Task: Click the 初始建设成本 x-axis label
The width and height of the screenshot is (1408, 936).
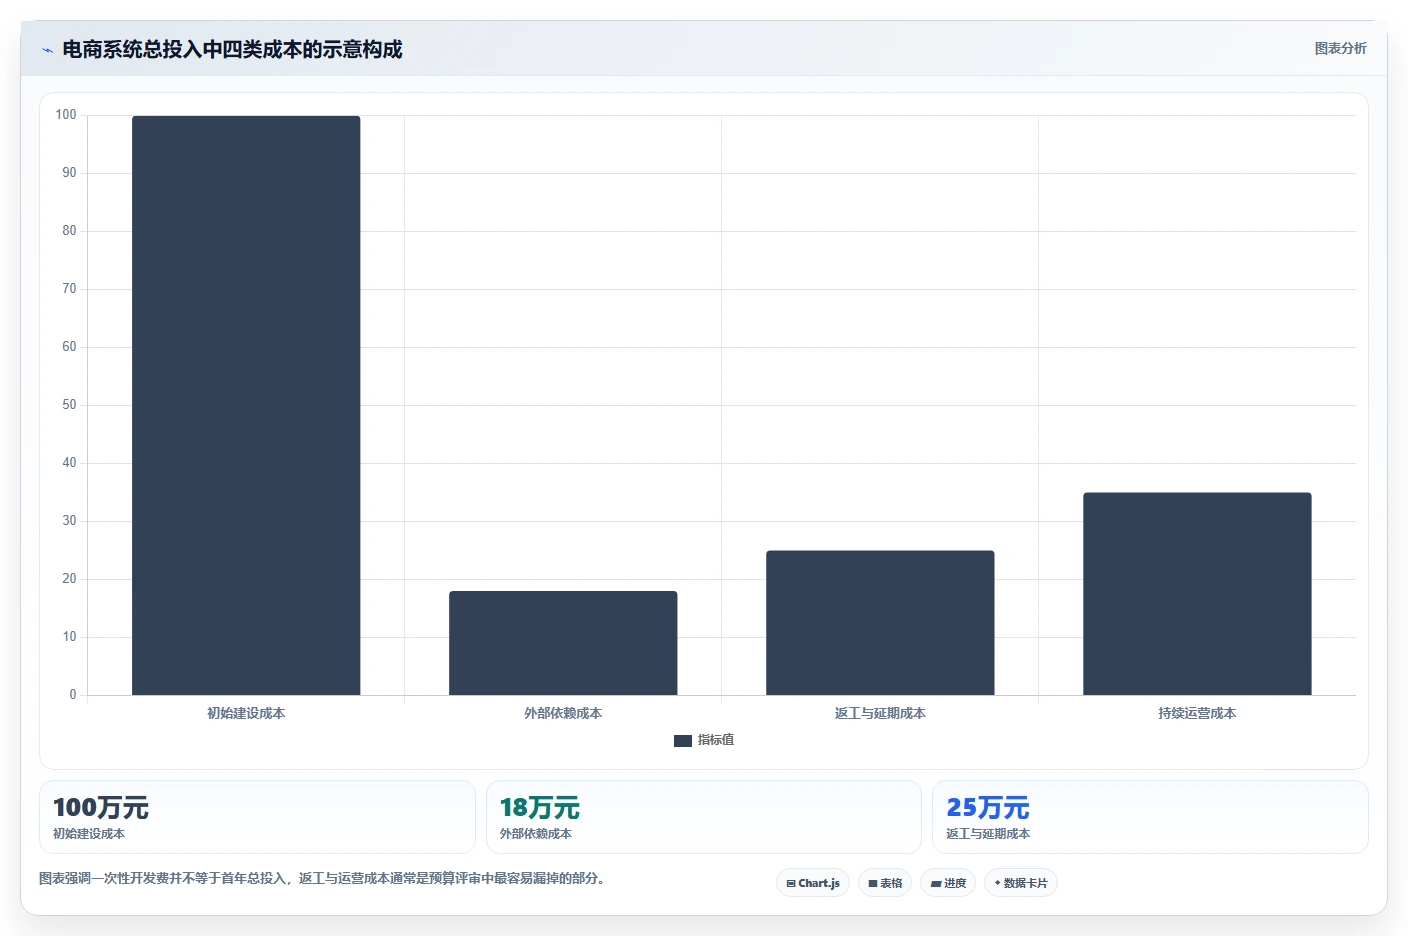Action: tap(246, 713)
